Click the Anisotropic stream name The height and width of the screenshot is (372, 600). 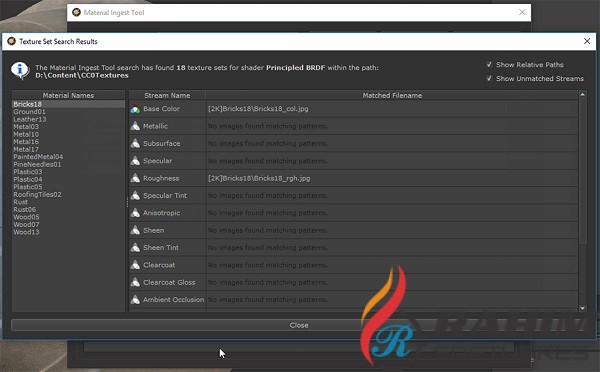[x=161, y=213]
